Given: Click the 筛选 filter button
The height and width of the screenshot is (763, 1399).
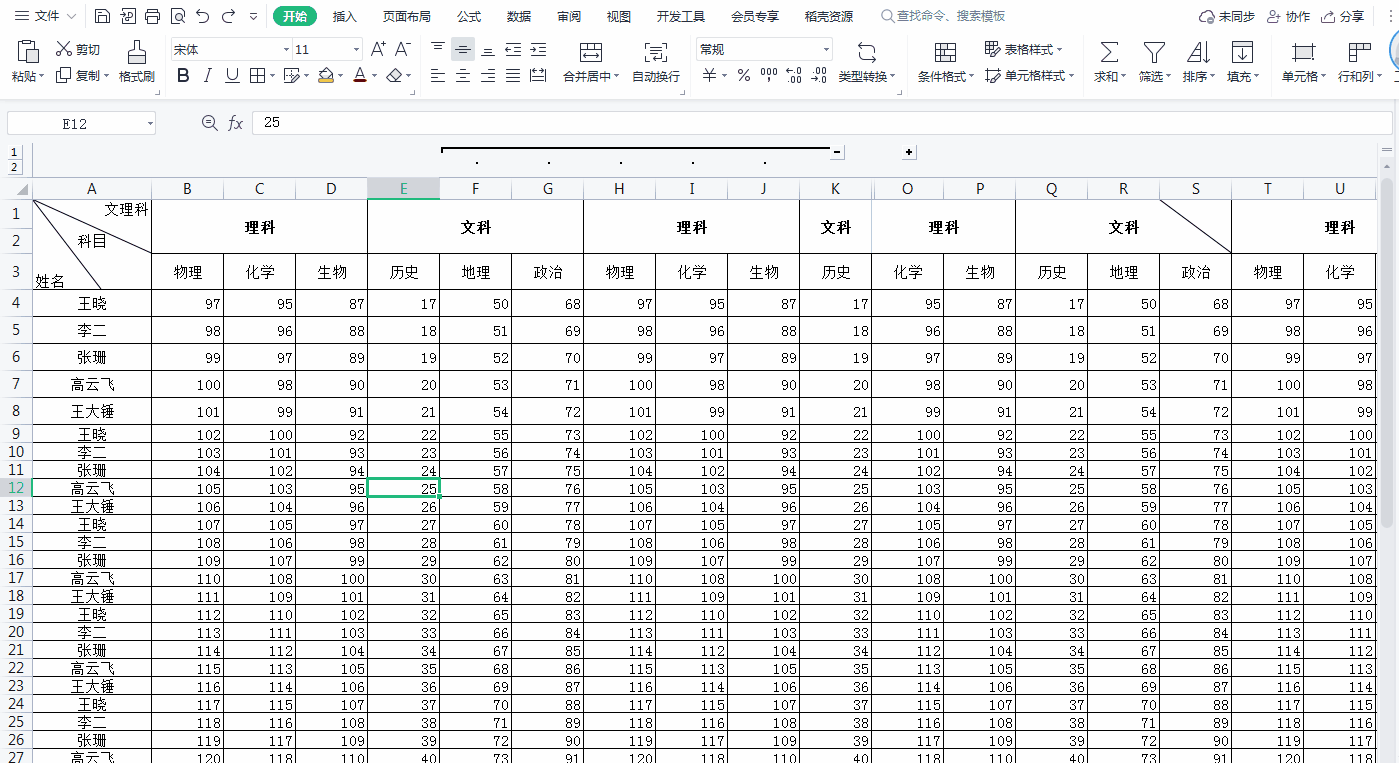Looking at the screenshot, I should tap(1154, 62).
